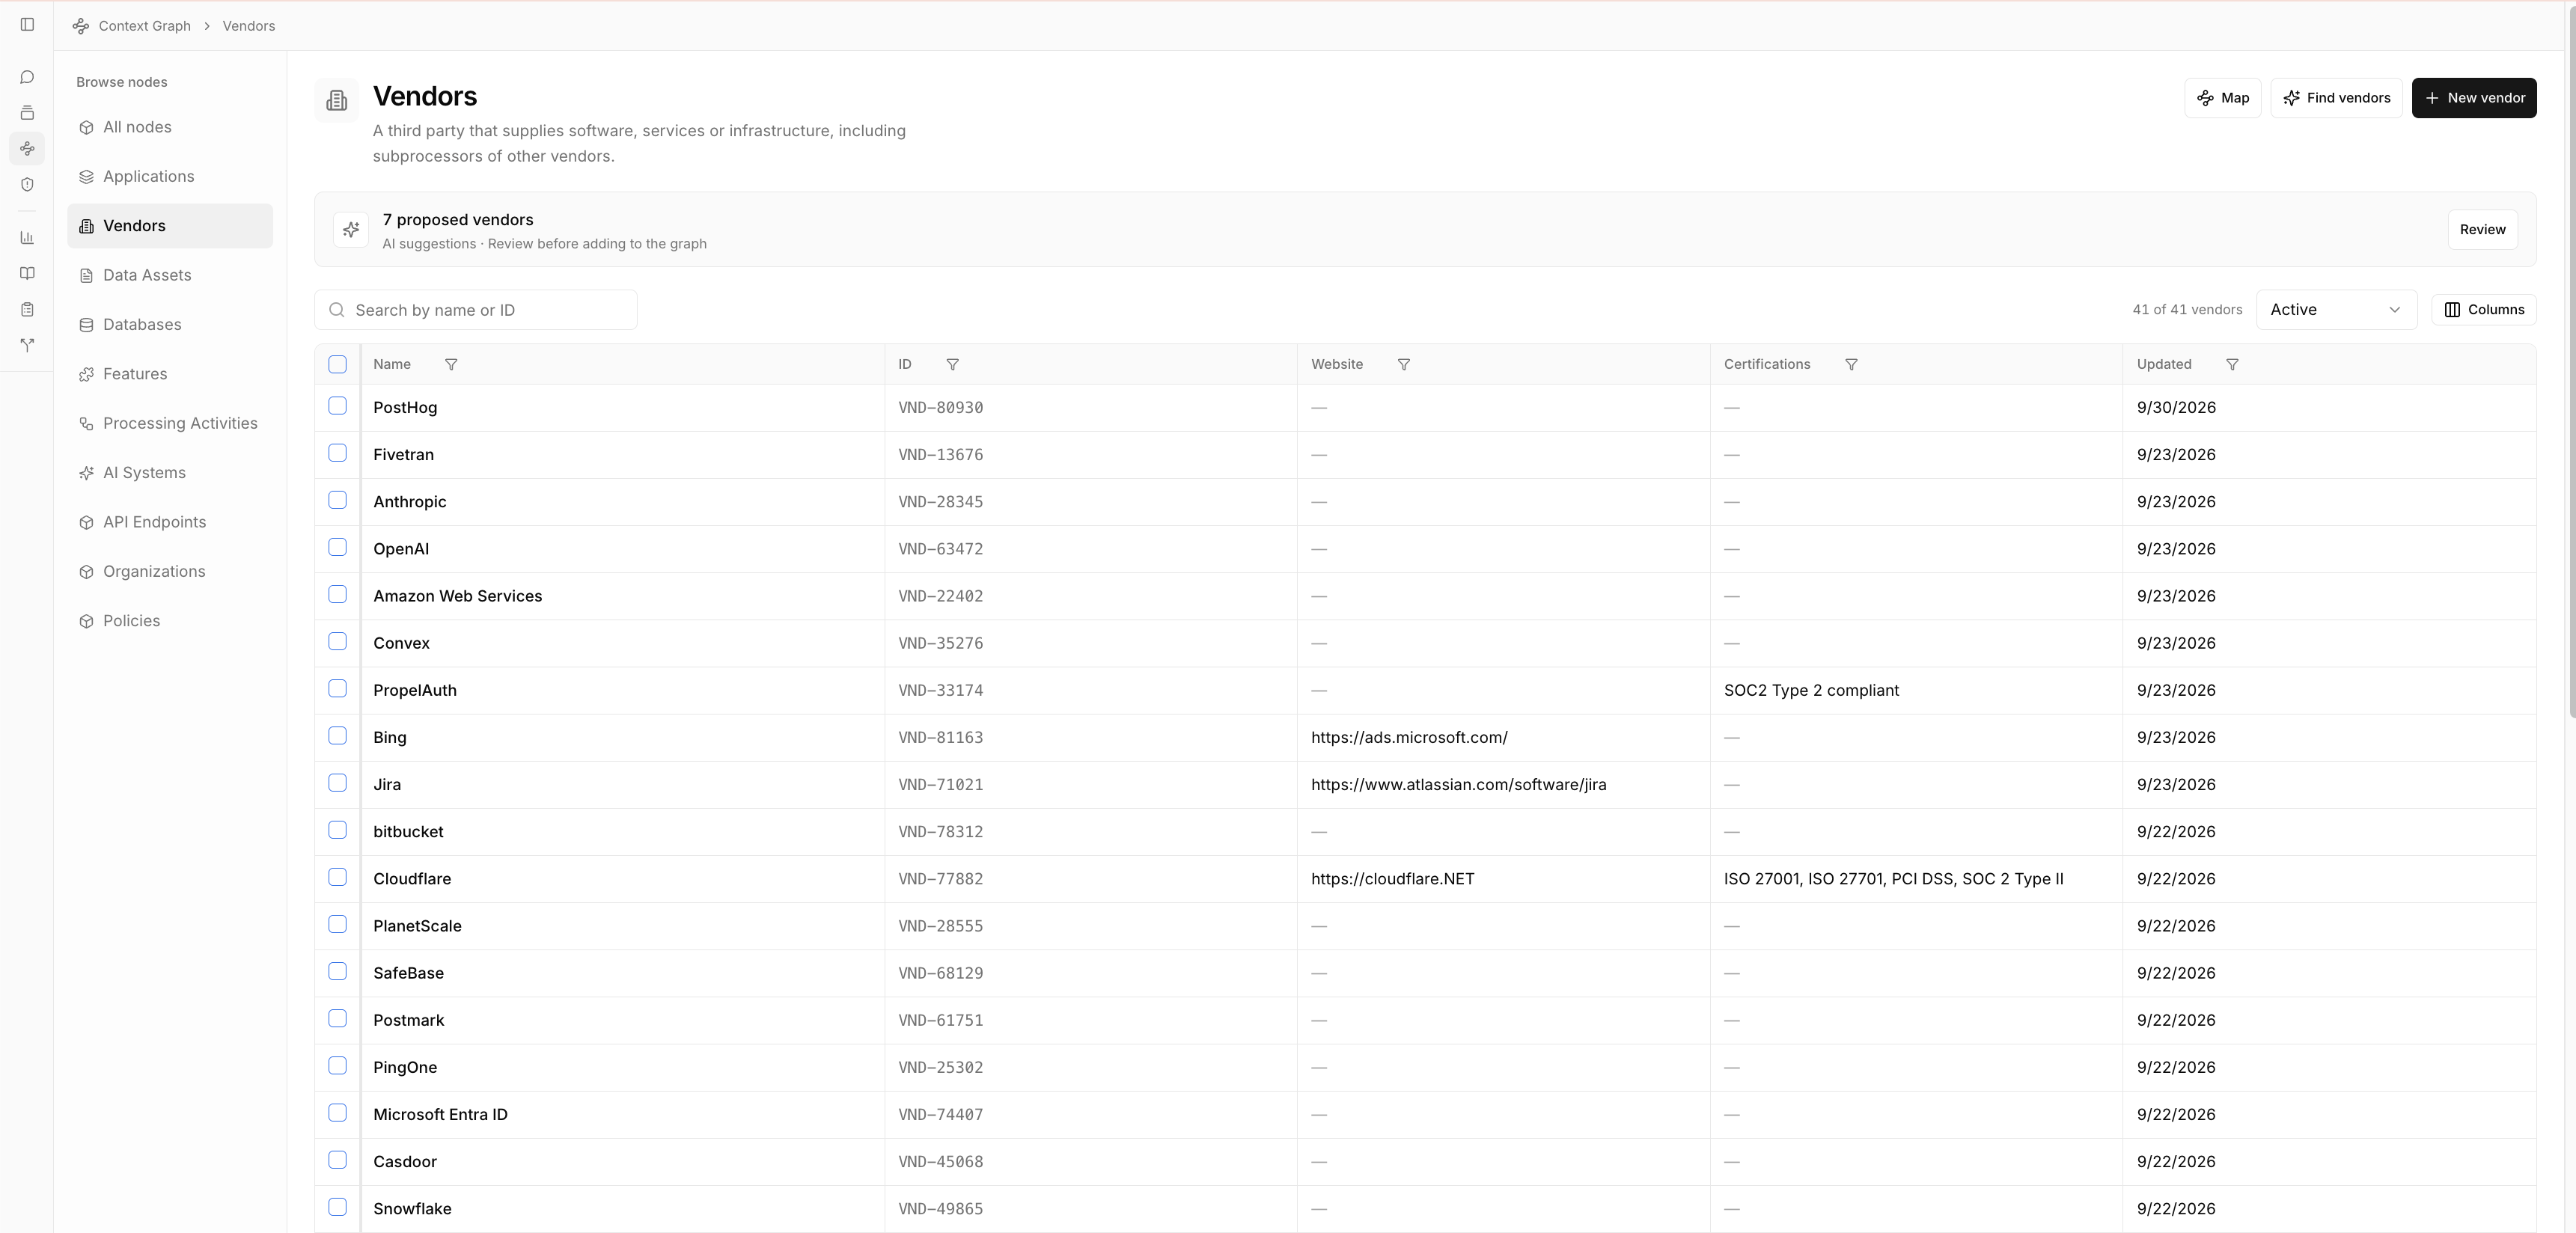
Task: Click the New vendor button
Action: [x=2473, y=98]
